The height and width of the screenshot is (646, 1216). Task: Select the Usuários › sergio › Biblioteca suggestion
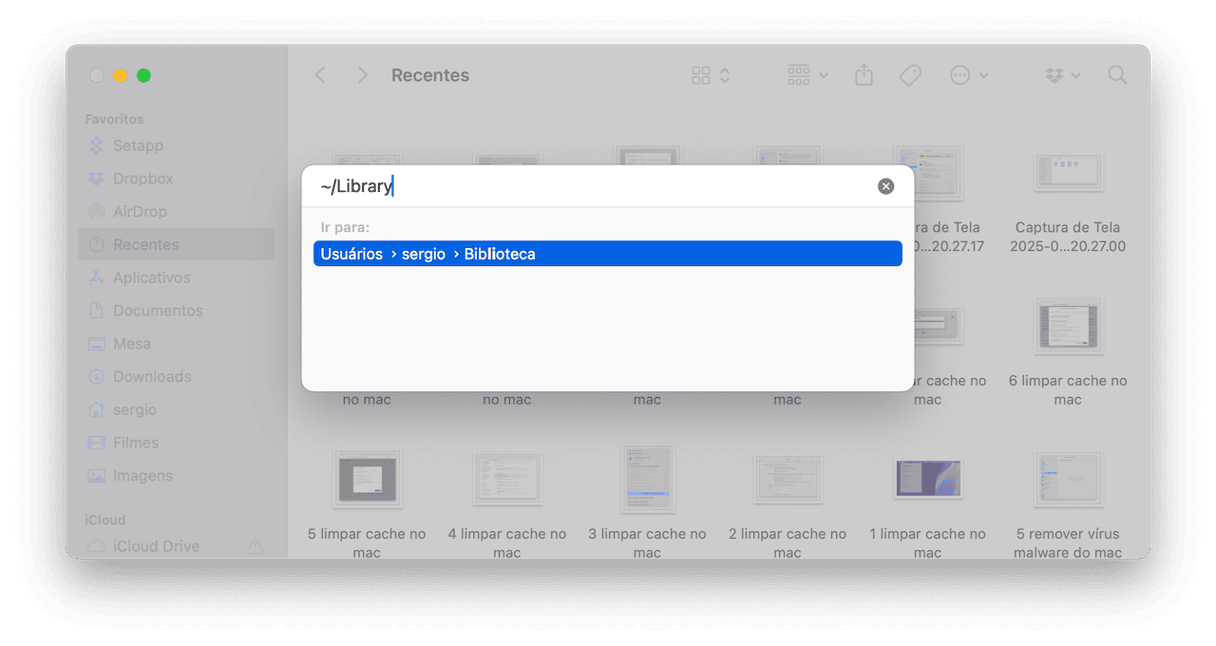[607, 254]
